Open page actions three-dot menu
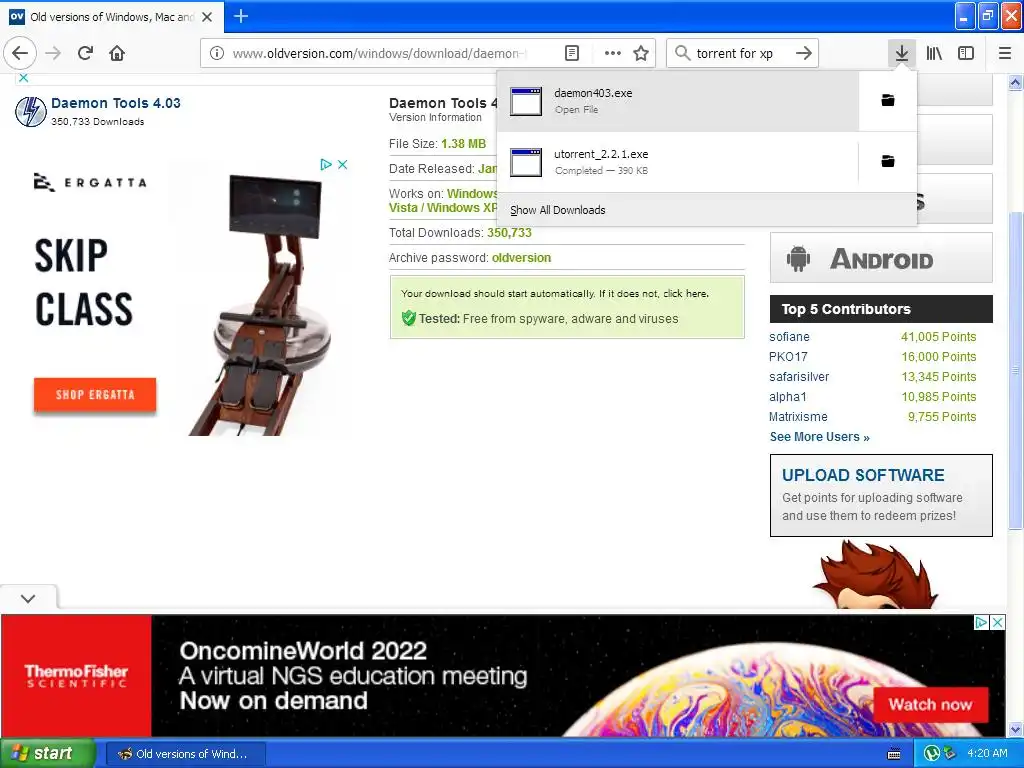This screenshot has height=768, width=1024. 613,54
